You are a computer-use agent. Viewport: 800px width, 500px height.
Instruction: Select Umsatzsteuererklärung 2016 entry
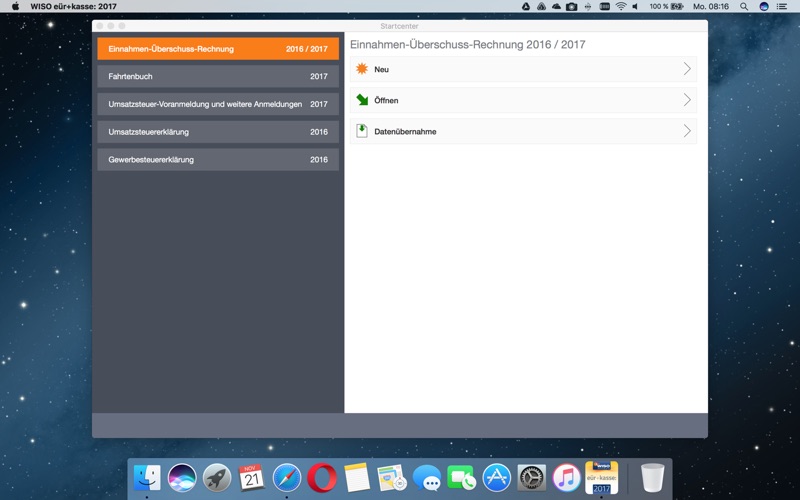pos(218,132)
